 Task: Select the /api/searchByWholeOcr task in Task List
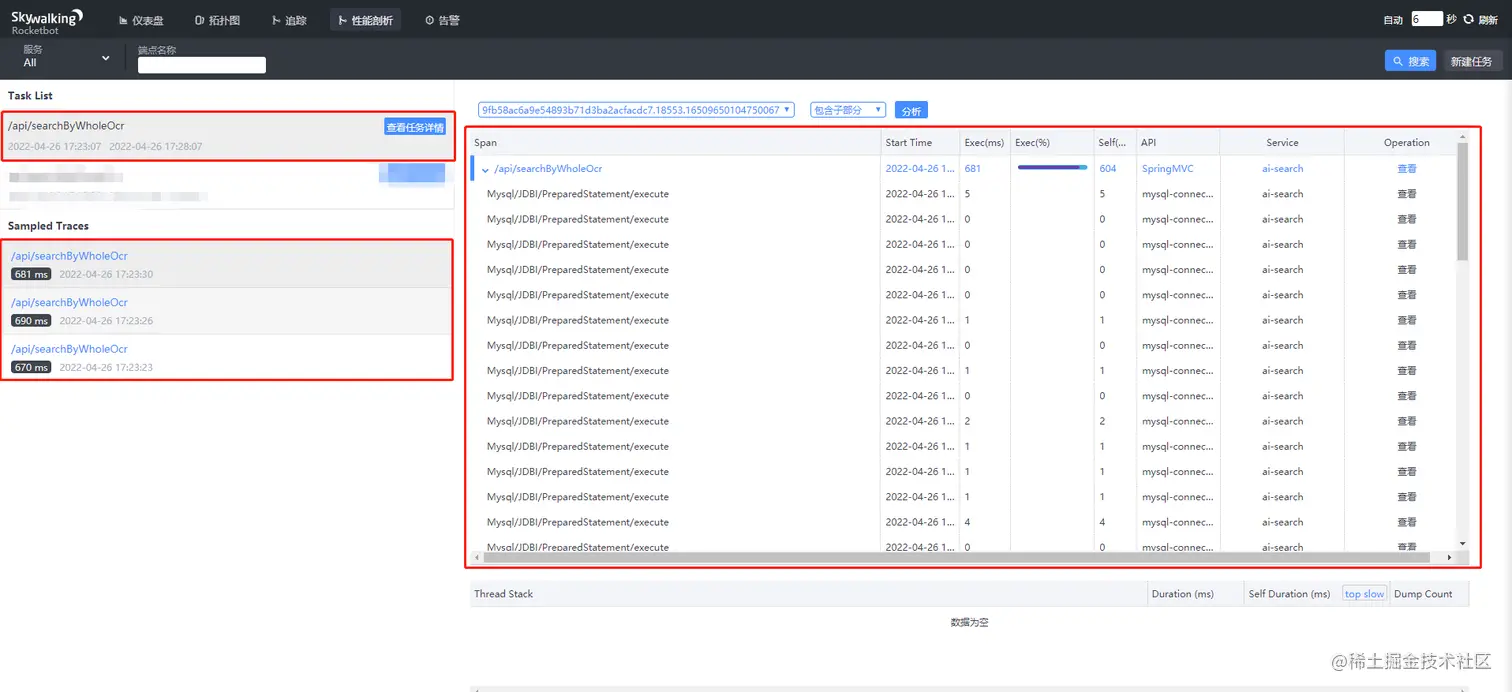(227, 136)
